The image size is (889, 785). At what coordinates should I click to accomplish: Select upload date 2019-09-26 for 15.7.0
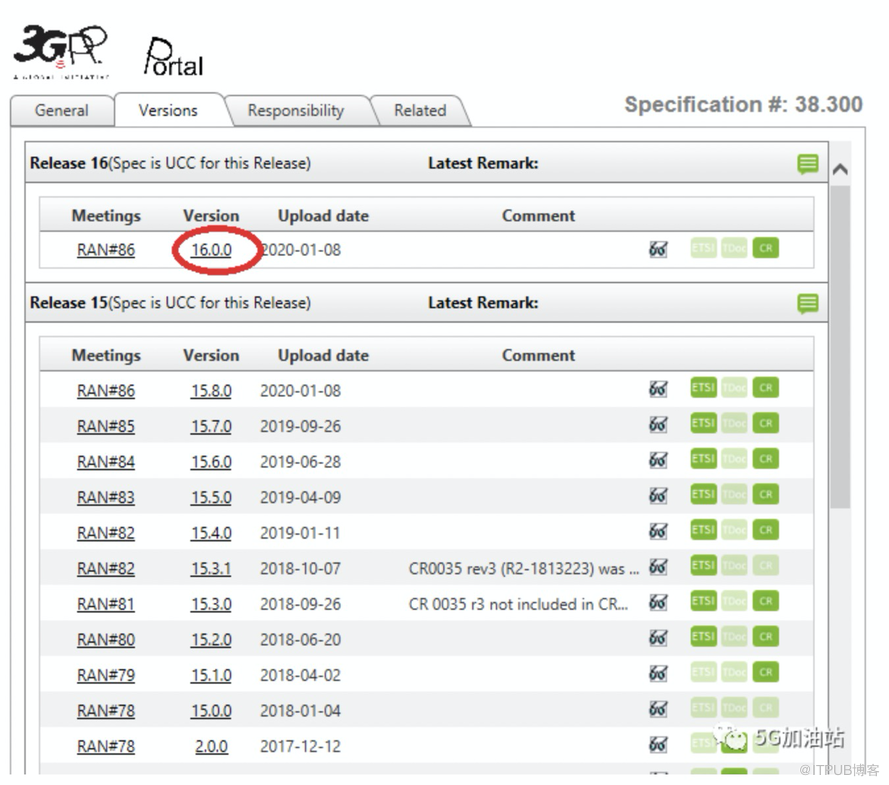click(x=300, y=426)
